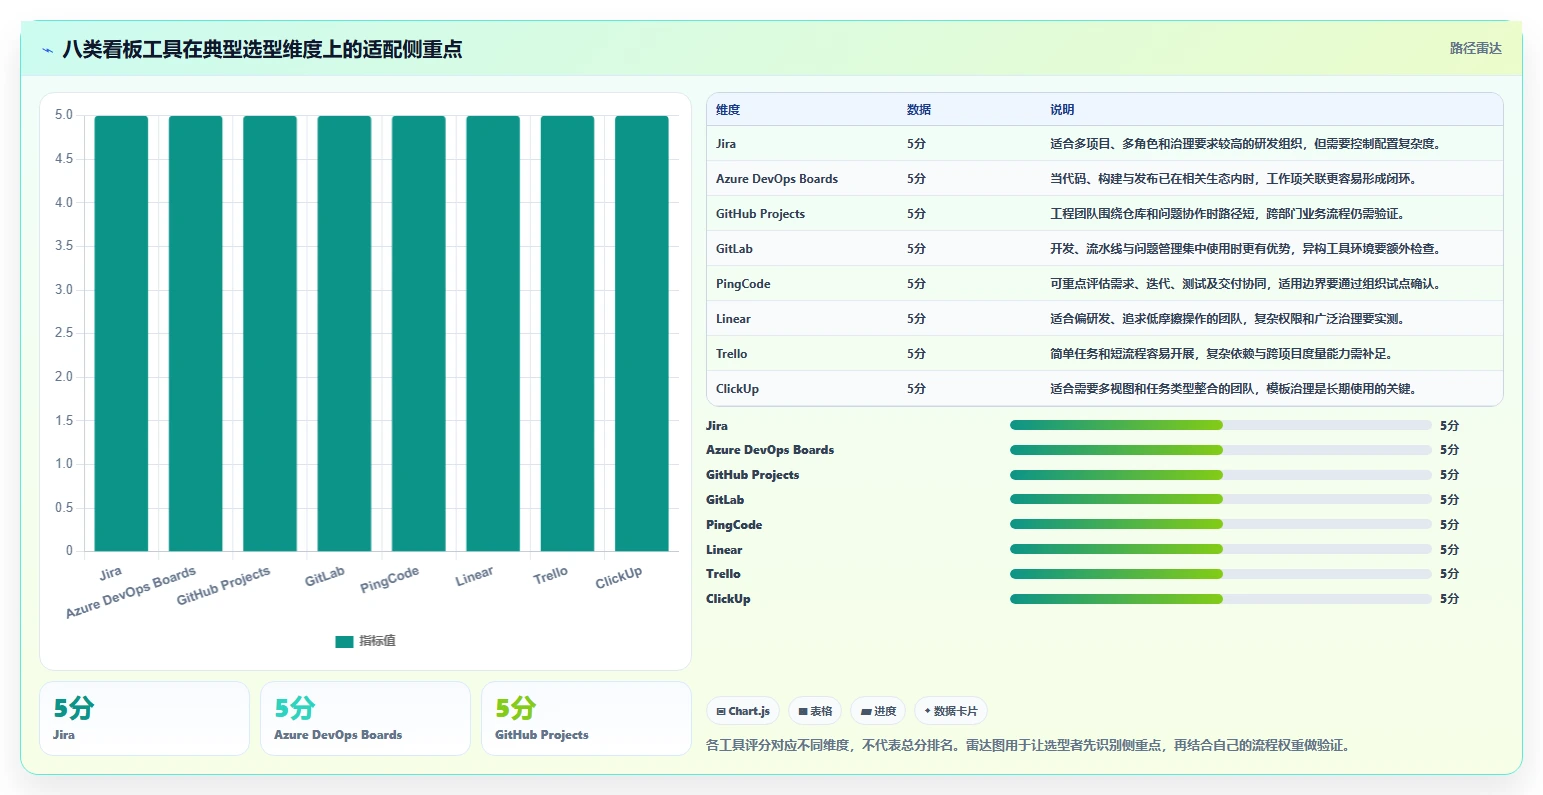
Task: Click the description starting 当代码、构建与发布
Action: point(1234,179)
